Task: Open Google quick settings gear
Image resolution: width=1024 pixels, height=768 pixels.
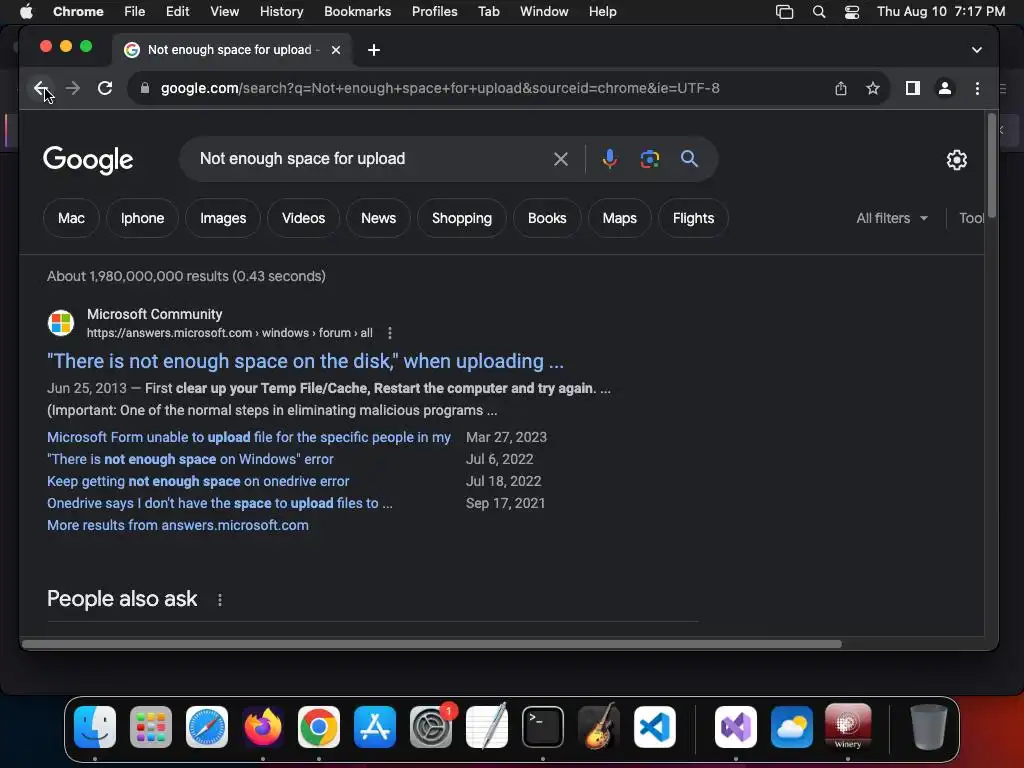Action: pyautogui.click(x=957, y=160)
